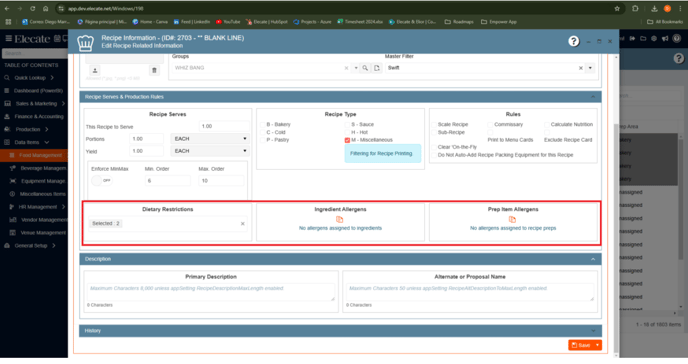Screen dimensions: 688x364
Task: Expand Sales & Marketing menu item
Action: 35,103
